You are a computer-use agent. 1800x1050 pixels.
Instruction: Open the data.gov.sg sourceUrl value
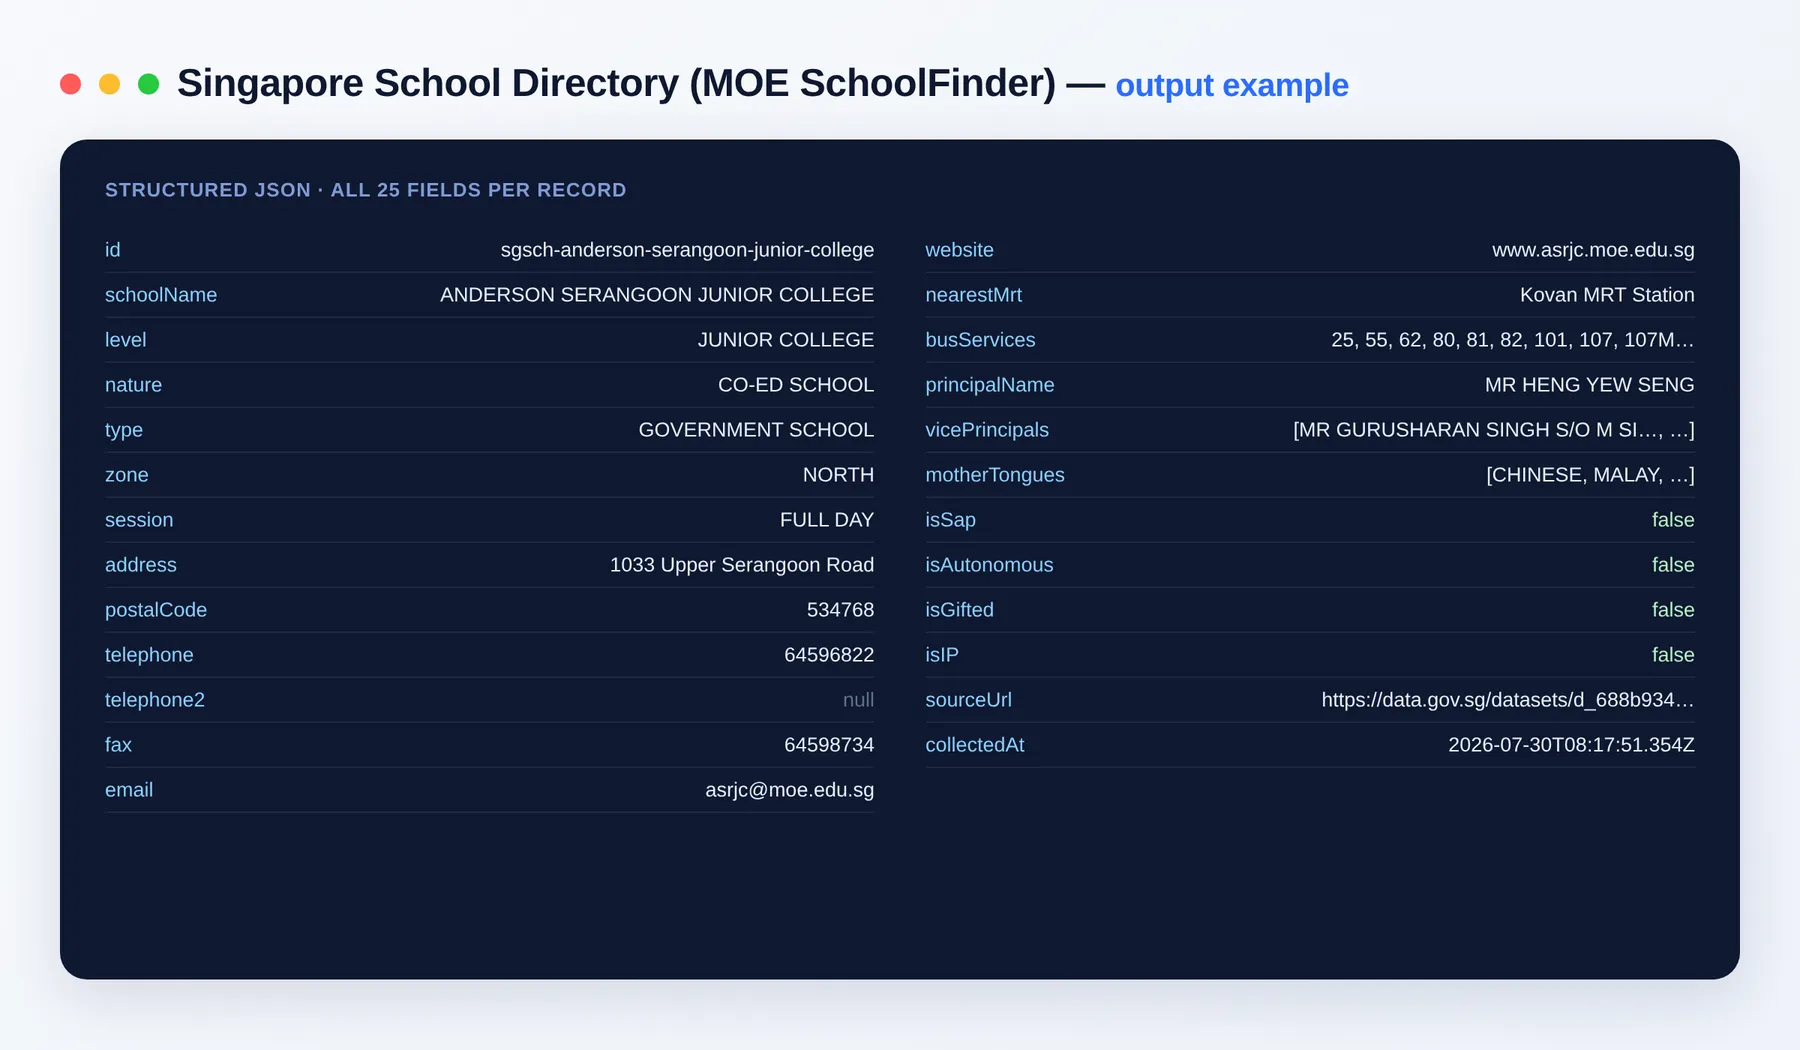tap(1508, 700)
